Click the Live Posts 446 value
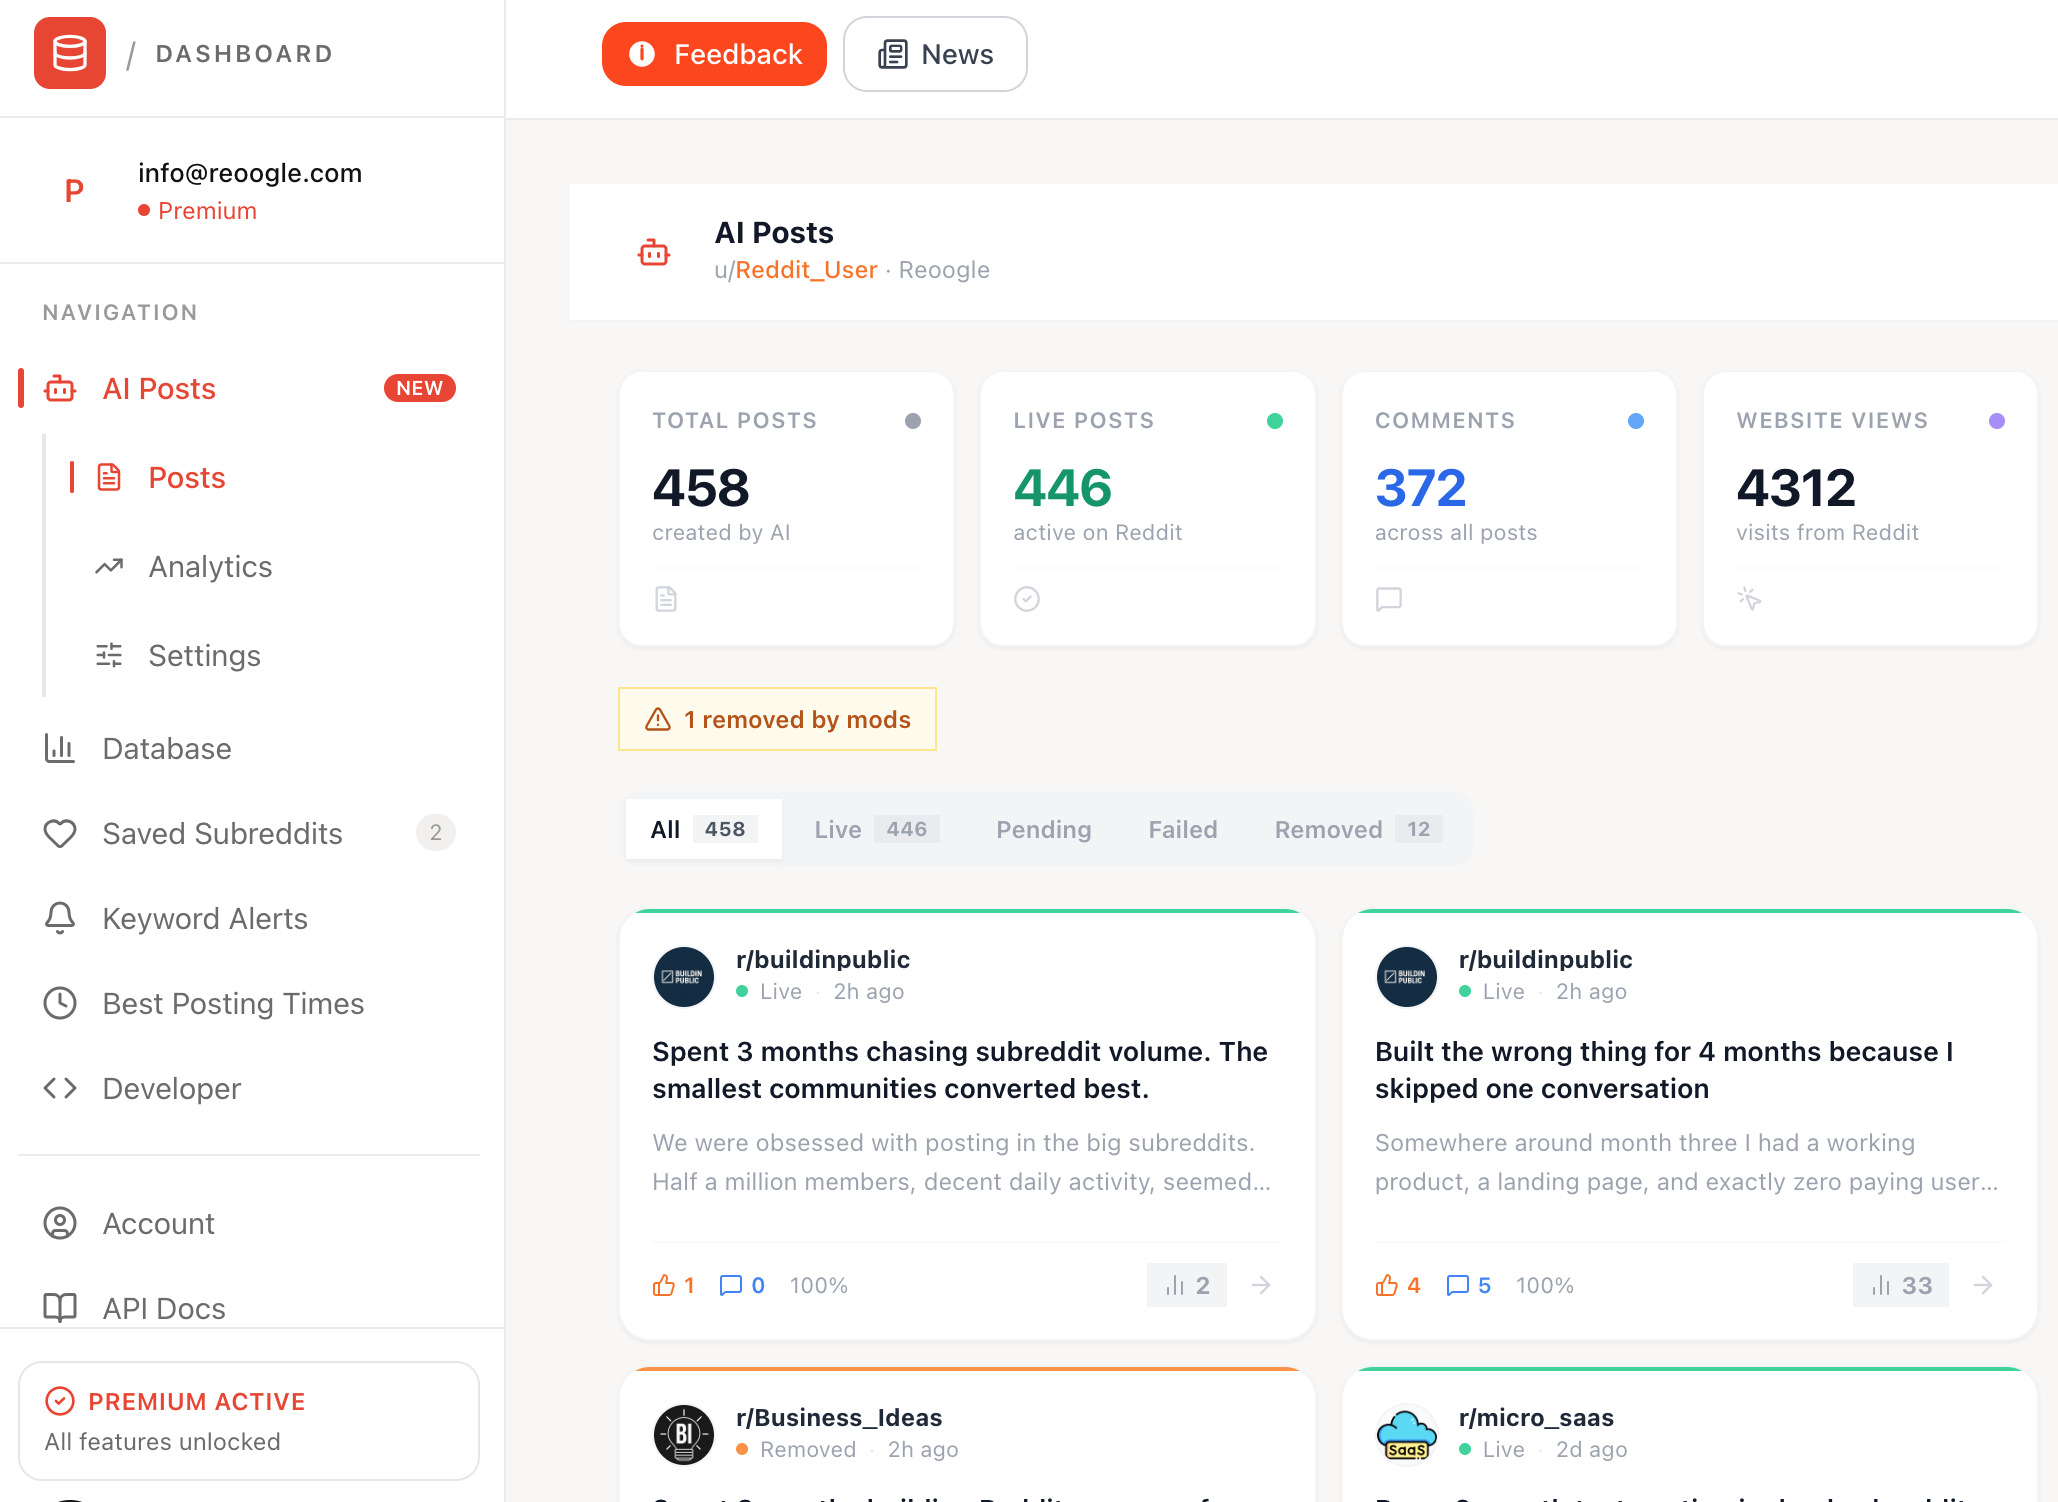The height and width of the screenshot is (1502, 2058). tap(1062, 488)
